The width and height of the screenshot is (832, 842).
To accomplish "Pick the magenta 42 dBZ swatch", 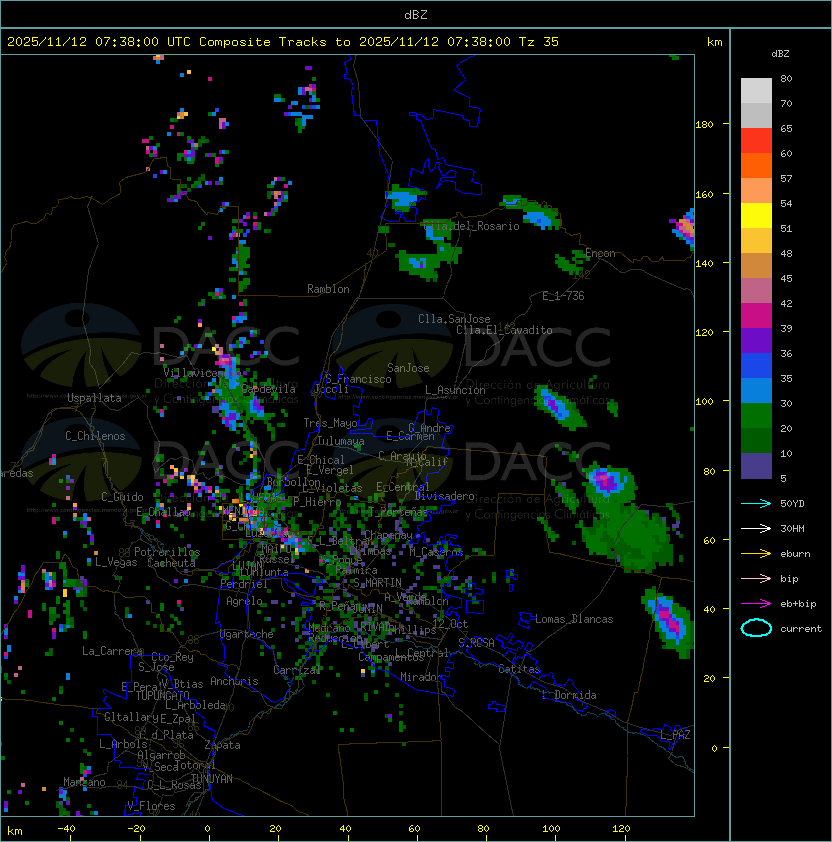I will 756,316.
